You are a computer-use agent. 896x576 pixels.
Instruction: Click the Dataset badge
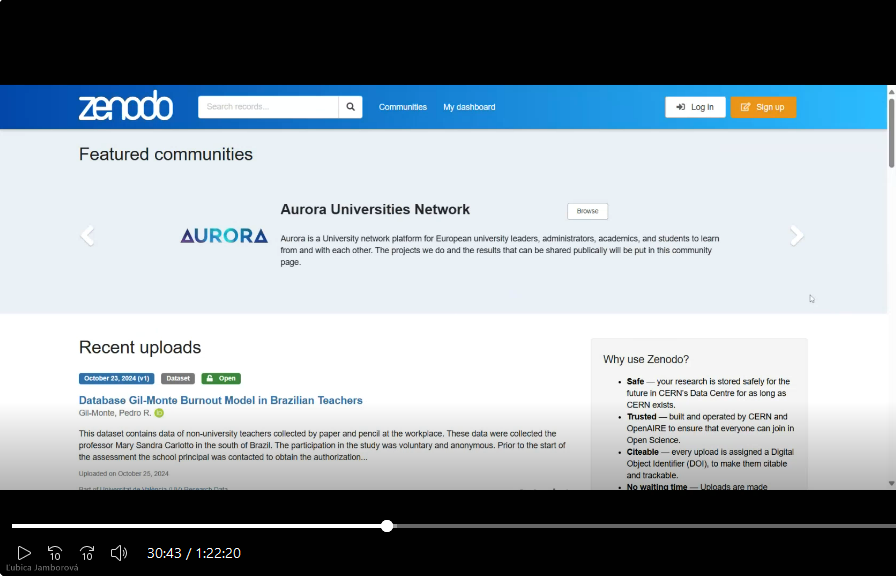(x=178, y=378)
